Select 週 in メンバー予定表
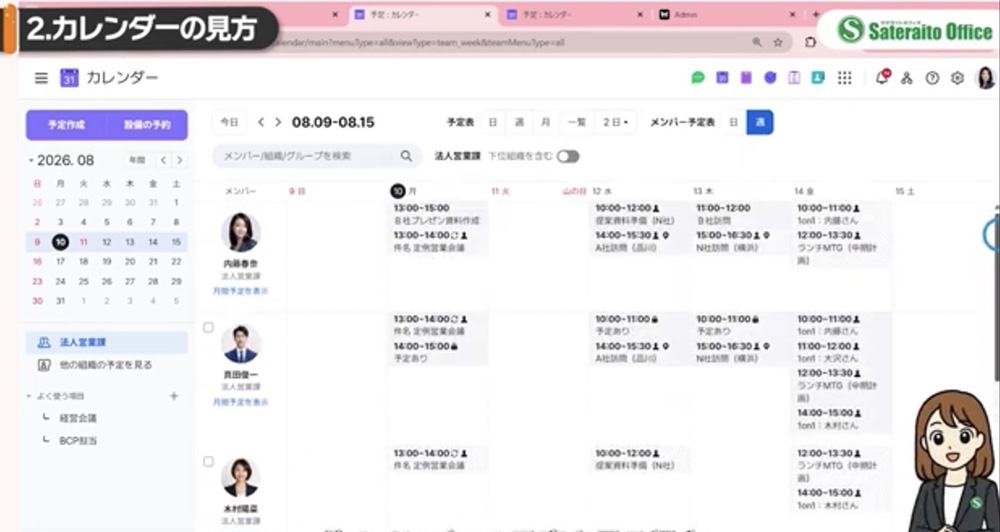1000x532 pixels. click(760, 122)
